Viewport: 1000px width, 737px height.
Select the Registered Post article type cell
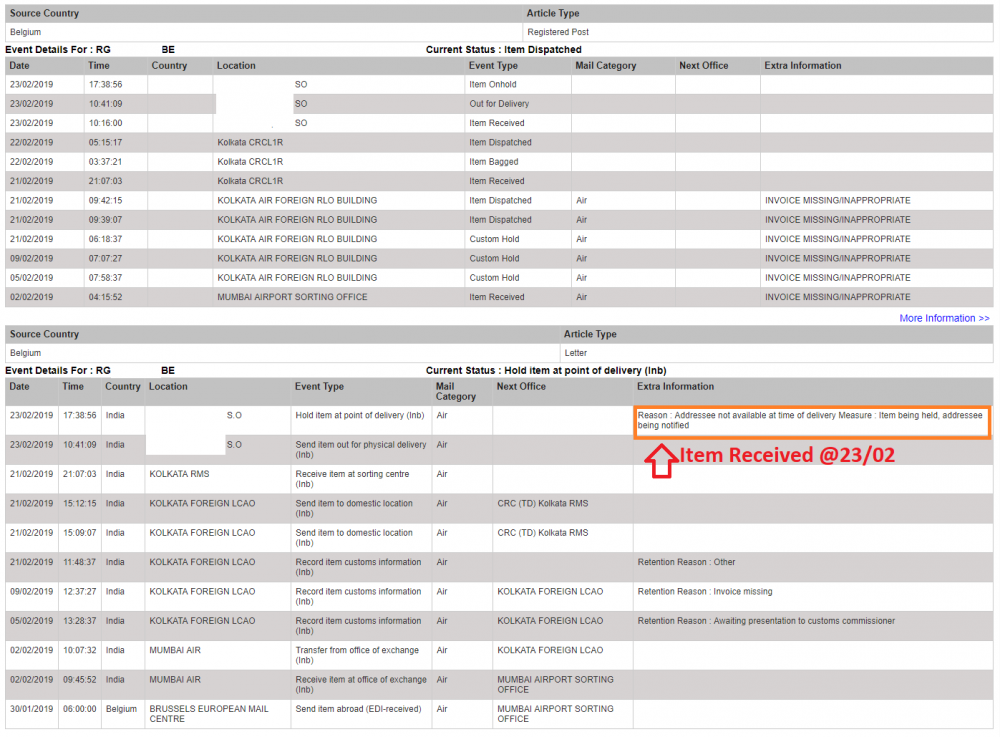[x=558, y=32]
